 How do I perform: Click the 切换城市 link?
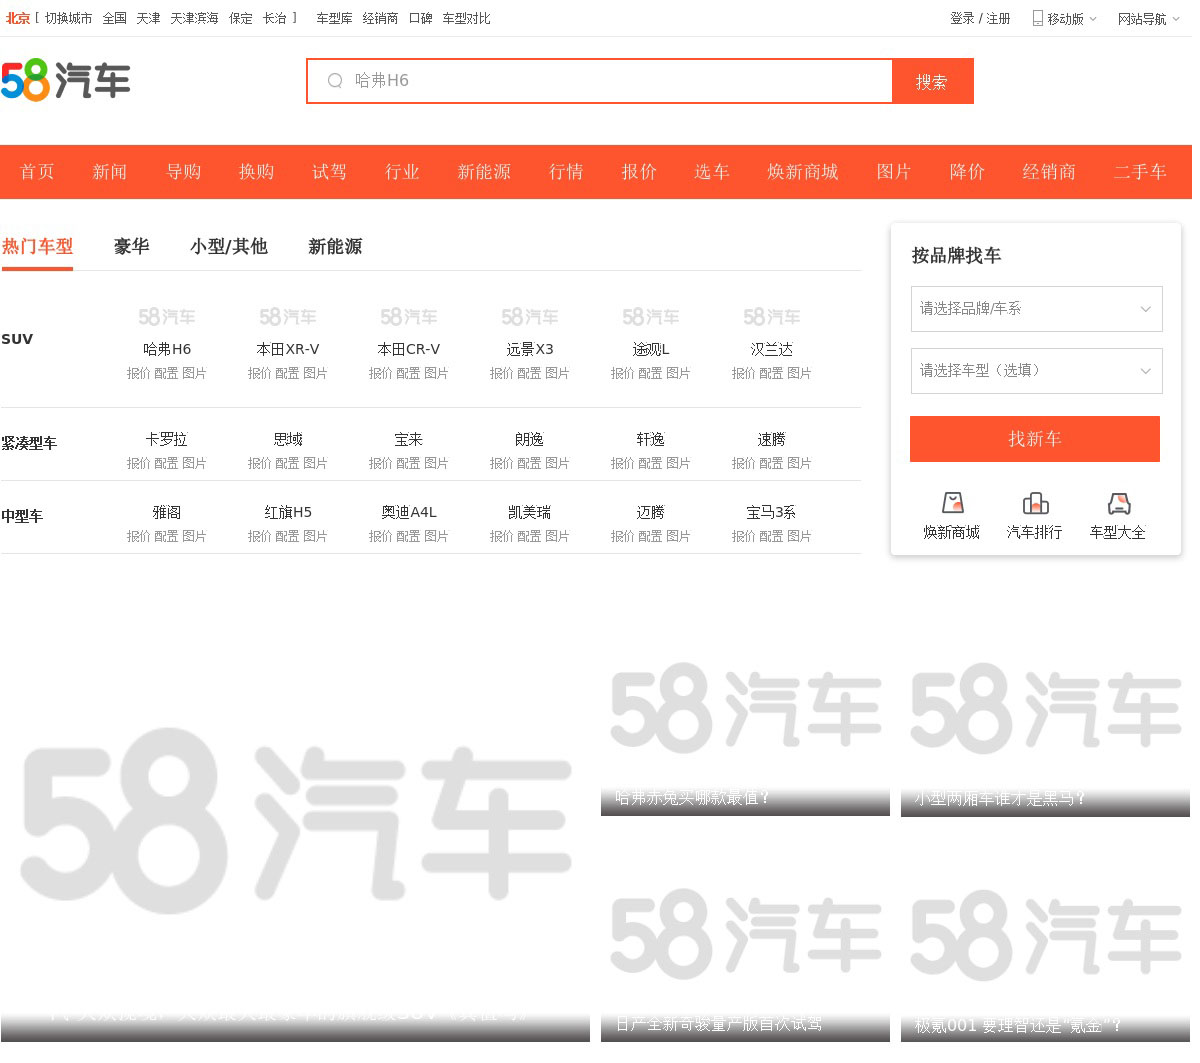(68, 19)
